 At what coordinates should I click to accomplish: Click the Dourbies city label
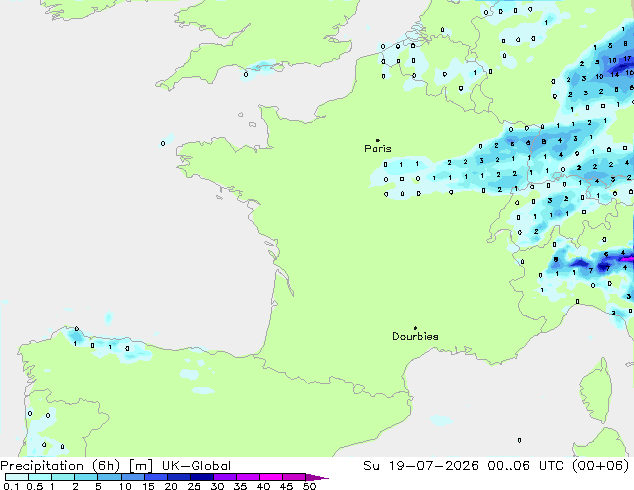[415, 336]
